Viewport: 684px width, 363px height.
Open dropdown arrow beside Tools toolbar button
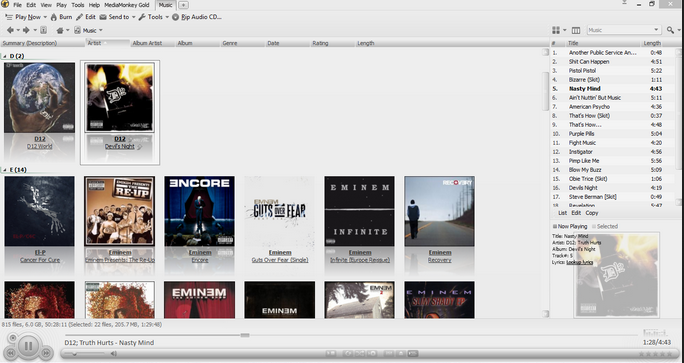(167, 17)
